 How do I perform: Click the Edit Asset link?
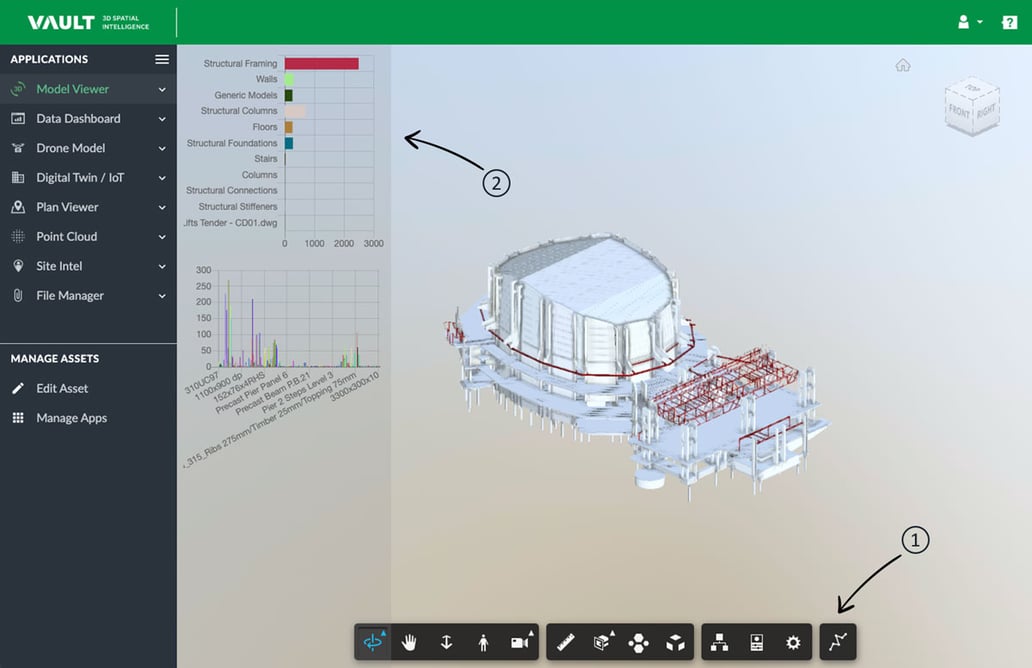pyautogui.click(x=62, y=388)
